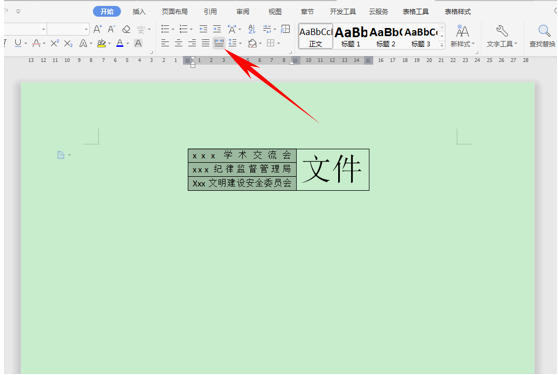558x375 pixels.
Task: Apply the 标题 2 heading style
Action: point(385,36)
